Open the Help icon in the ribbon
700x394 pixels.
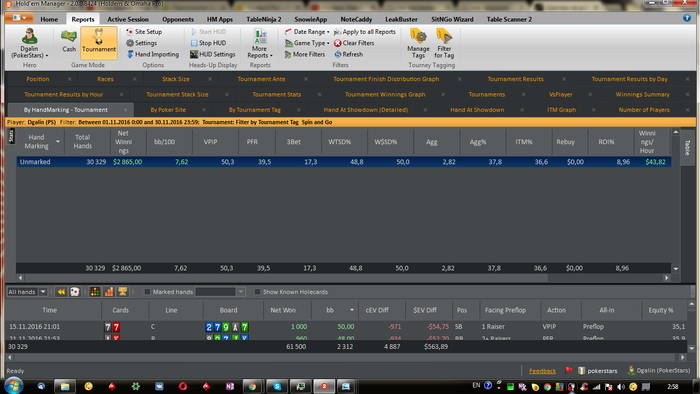(687, 18)
